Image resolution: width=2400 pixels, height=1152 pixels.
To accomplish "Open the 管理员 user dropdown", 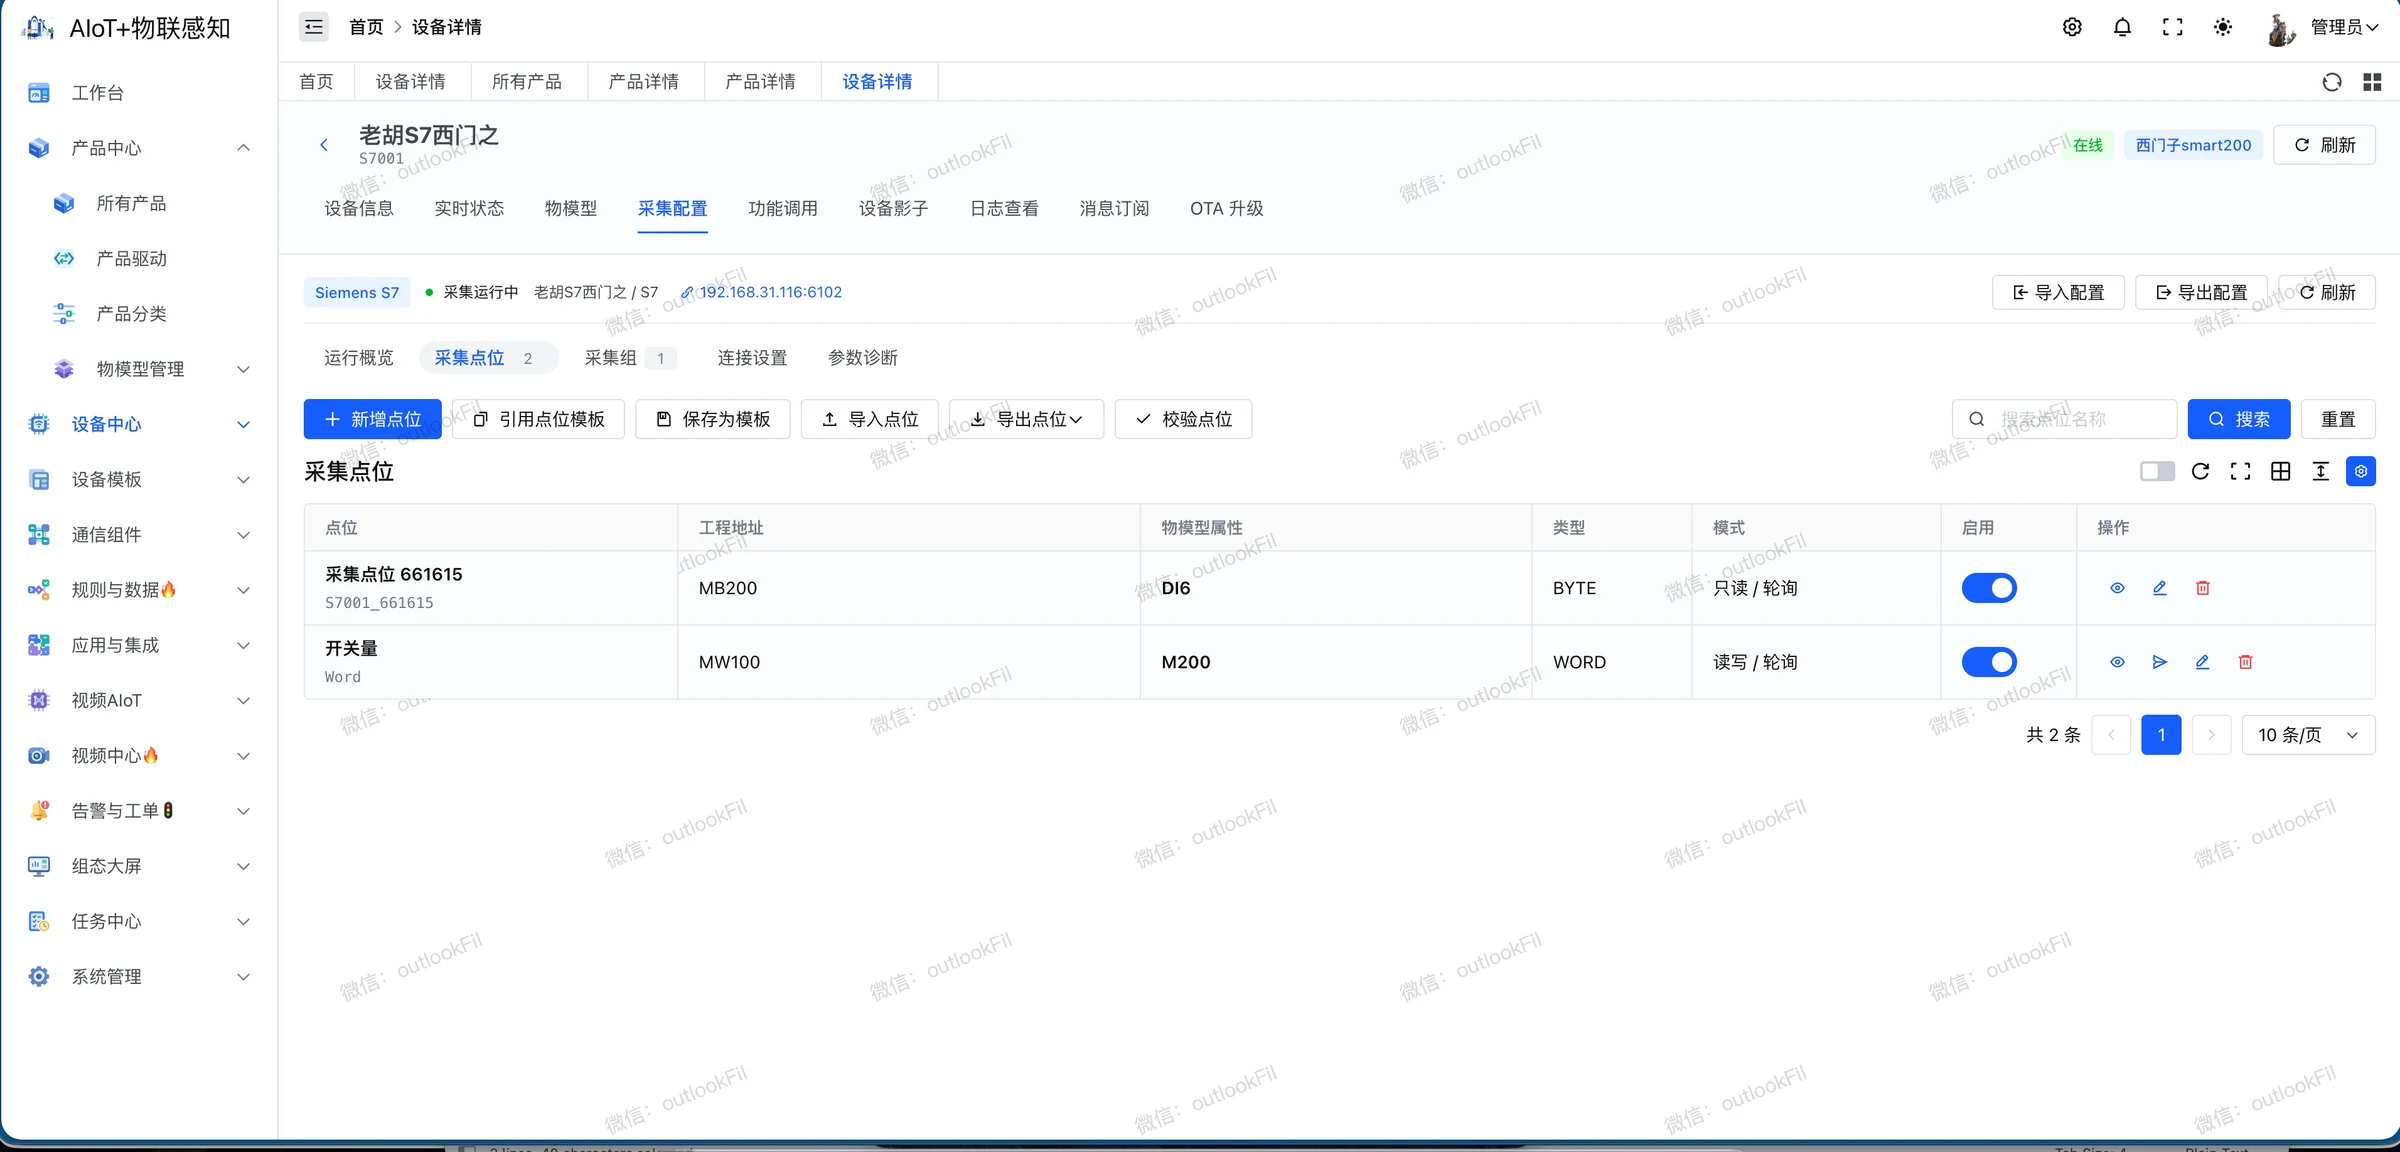I will (x=2344, y=27).
